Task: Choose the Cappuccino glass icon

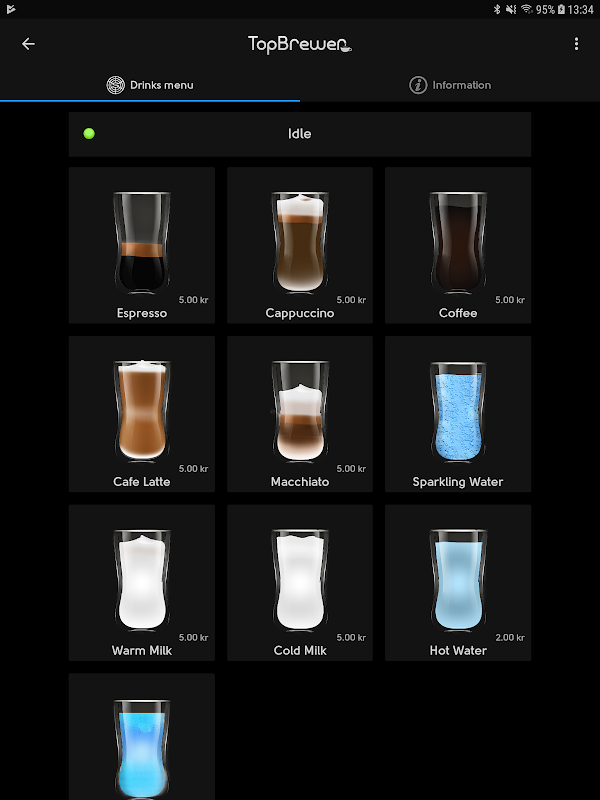Action: pos(300,243)
